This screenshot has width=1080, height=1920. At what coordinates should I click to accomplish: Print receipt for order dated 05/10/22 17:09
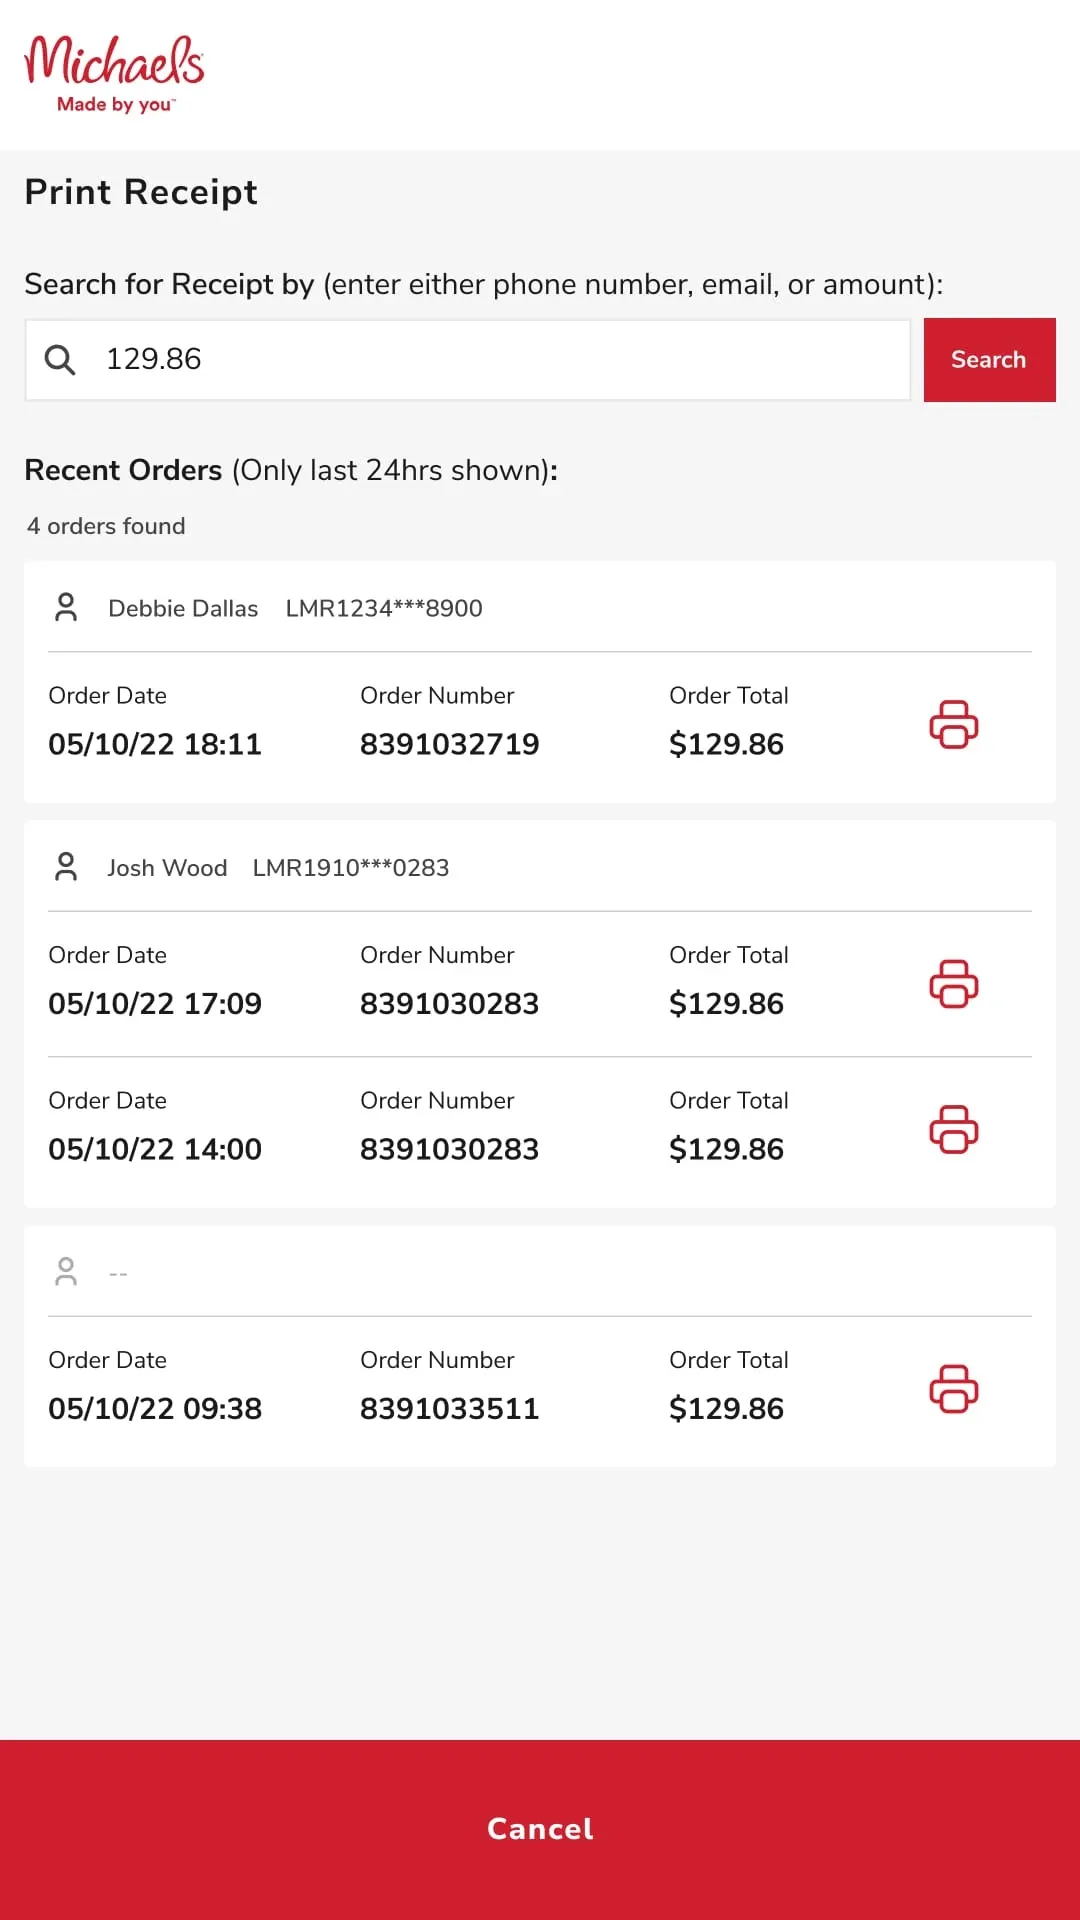pyautogui.click(x=953, y=984)
